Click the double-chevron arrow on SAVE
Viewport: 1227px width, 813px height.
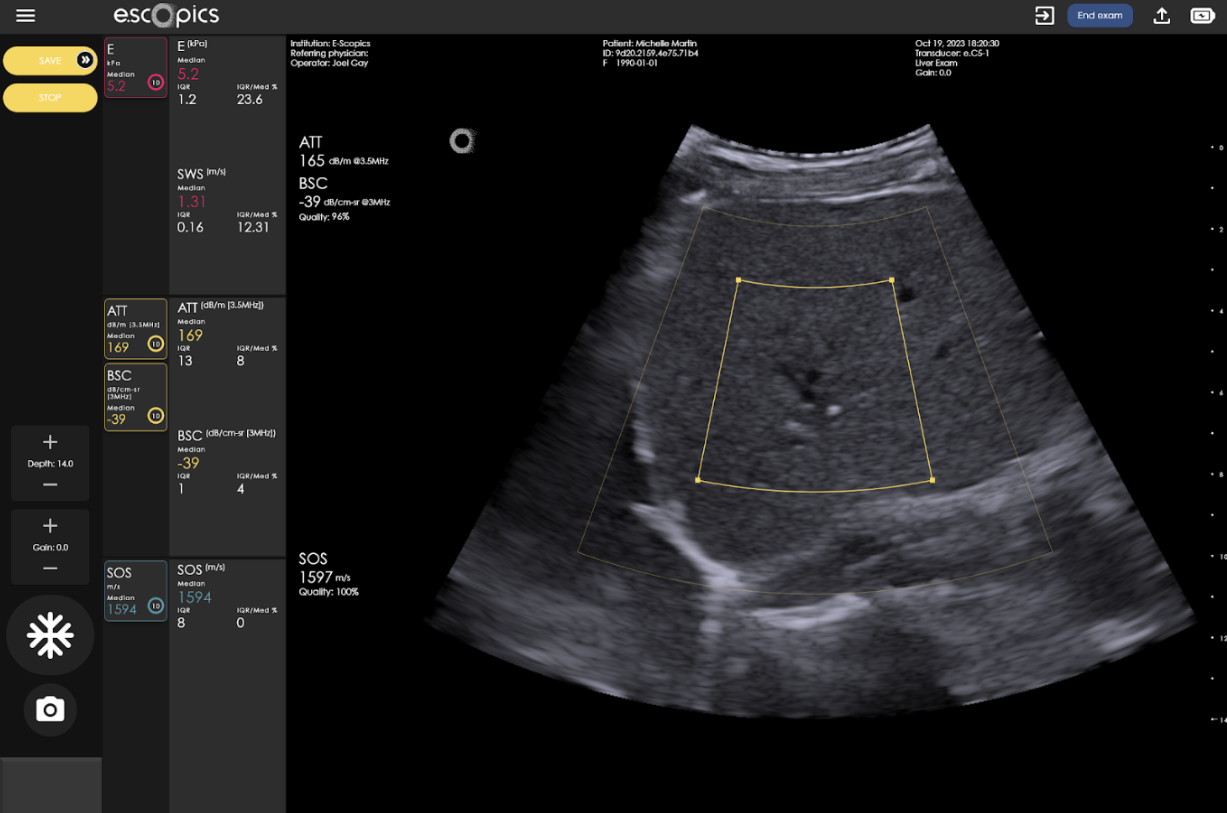pos(85,61)
